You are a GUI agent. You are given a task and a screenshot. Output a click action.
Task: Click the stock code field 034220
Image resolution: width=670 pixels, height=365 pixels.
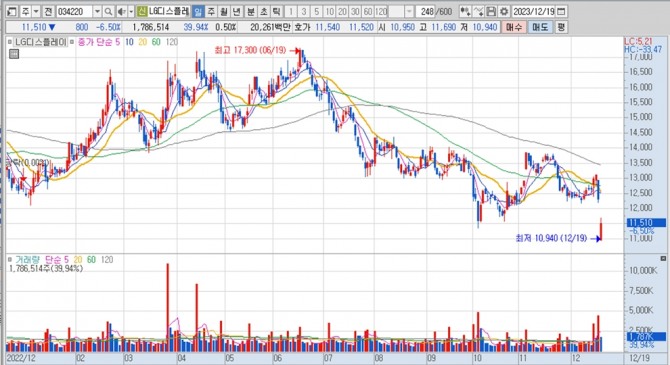click(x=74, y=12)
